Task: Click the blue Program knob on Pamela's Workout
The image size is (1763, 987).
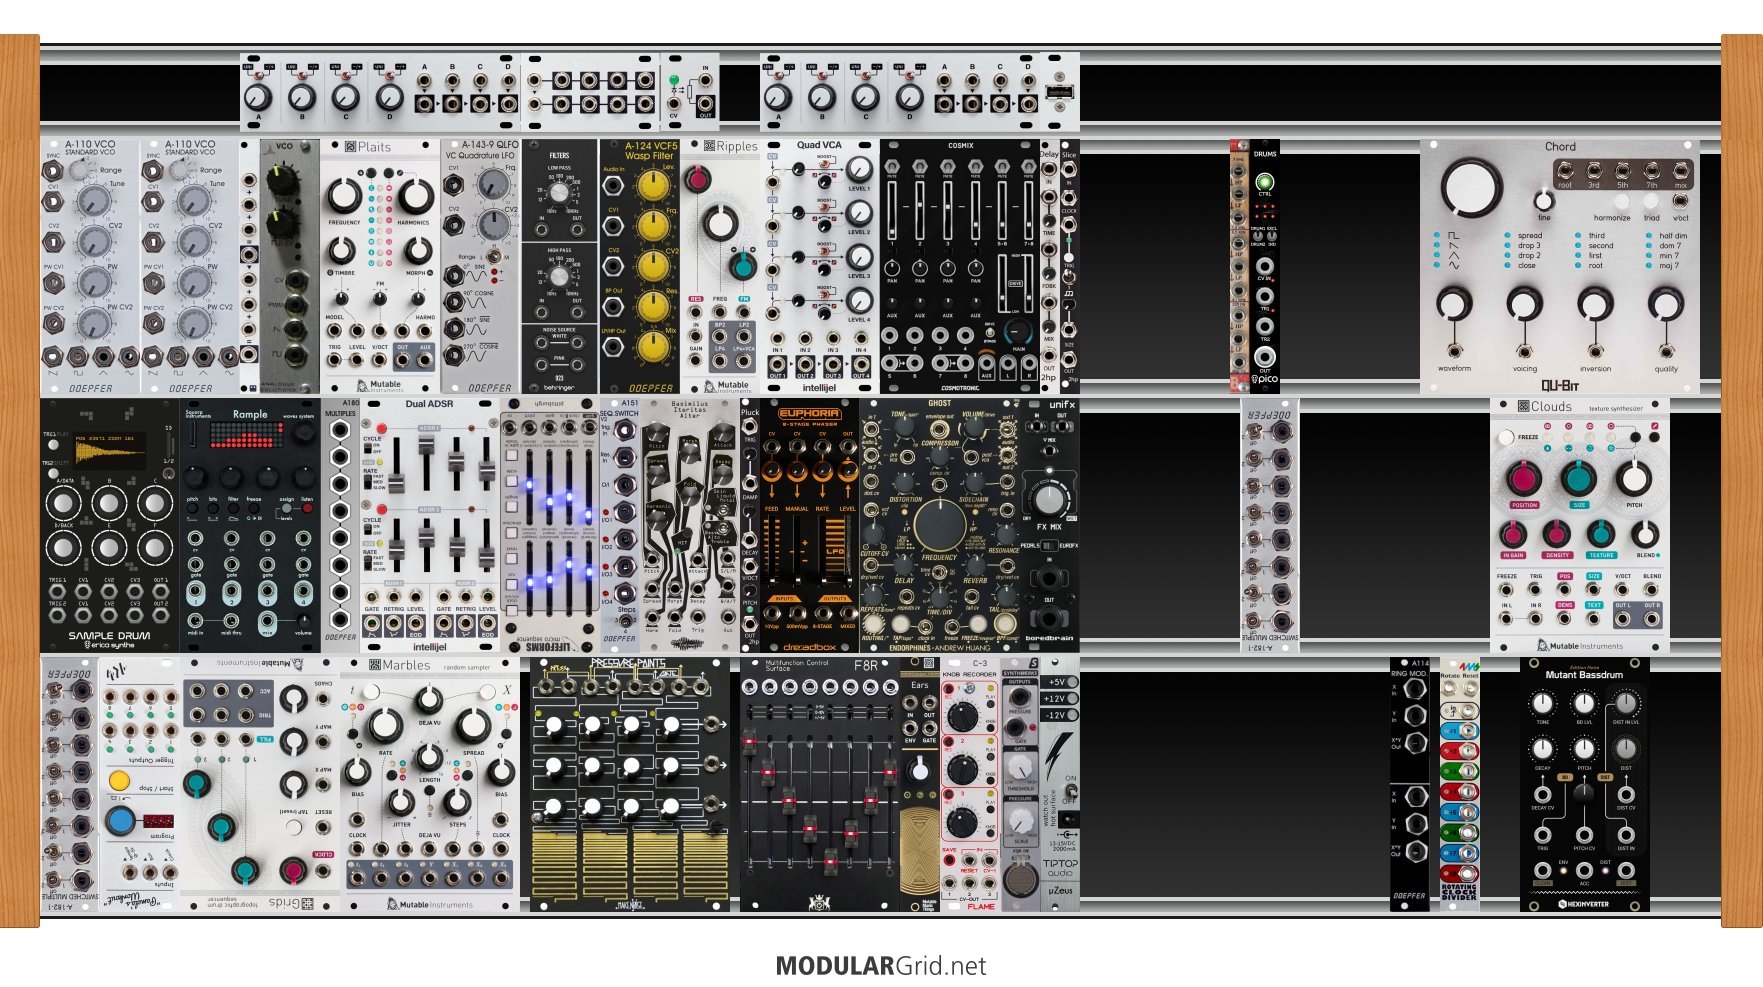Action: pos(121,820)
